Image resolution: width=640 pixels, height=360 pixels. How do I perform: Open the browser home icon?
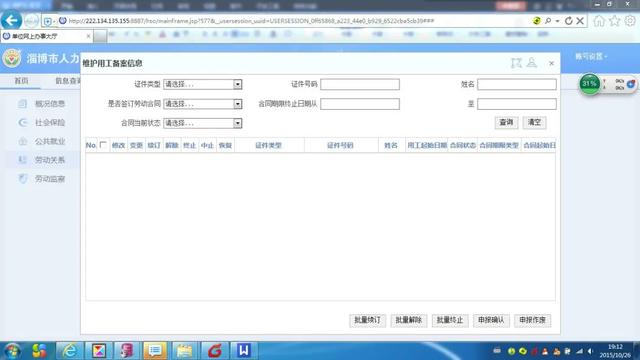pyautogui.click(x=599, y=20)
